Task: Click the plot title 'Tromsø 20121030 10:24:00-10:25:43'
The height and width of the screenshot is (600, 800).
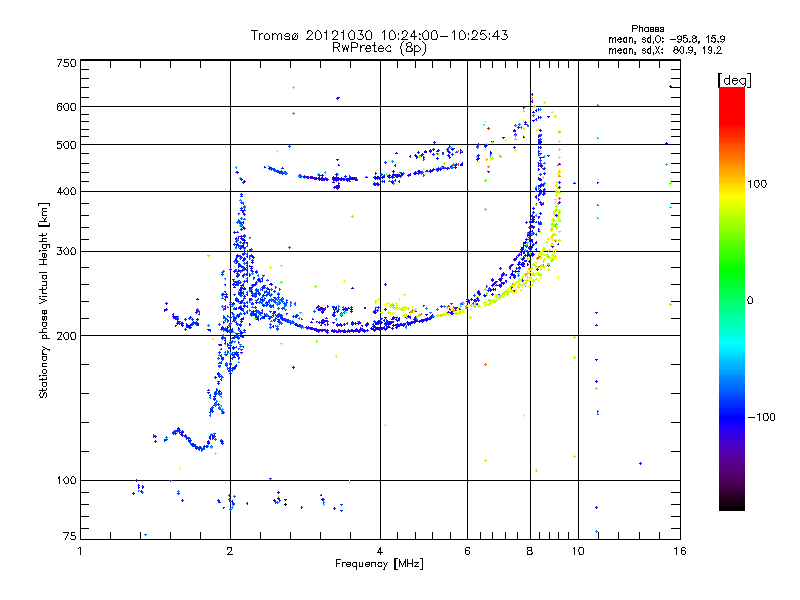Action: pos(379,35)
